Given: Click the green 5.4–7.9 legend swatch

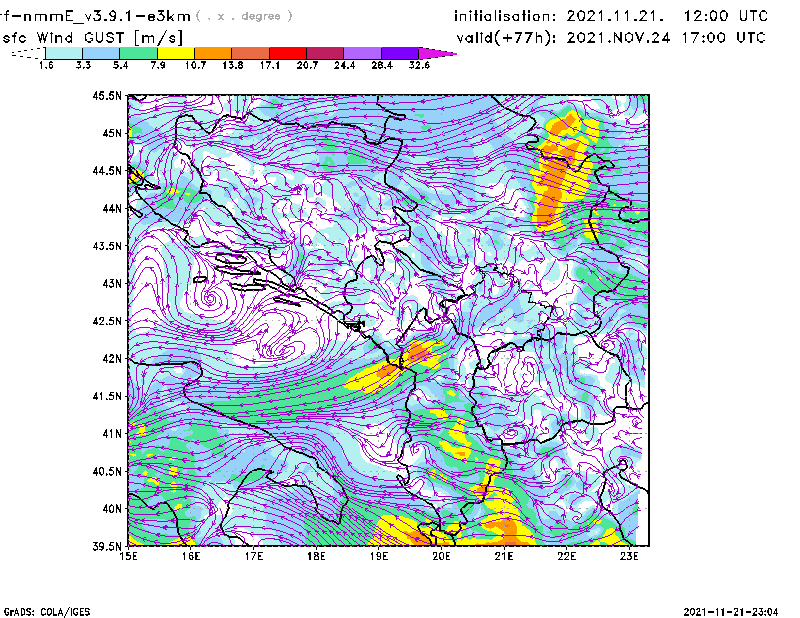Looking at the screenshot, I should tap(138, 53).
